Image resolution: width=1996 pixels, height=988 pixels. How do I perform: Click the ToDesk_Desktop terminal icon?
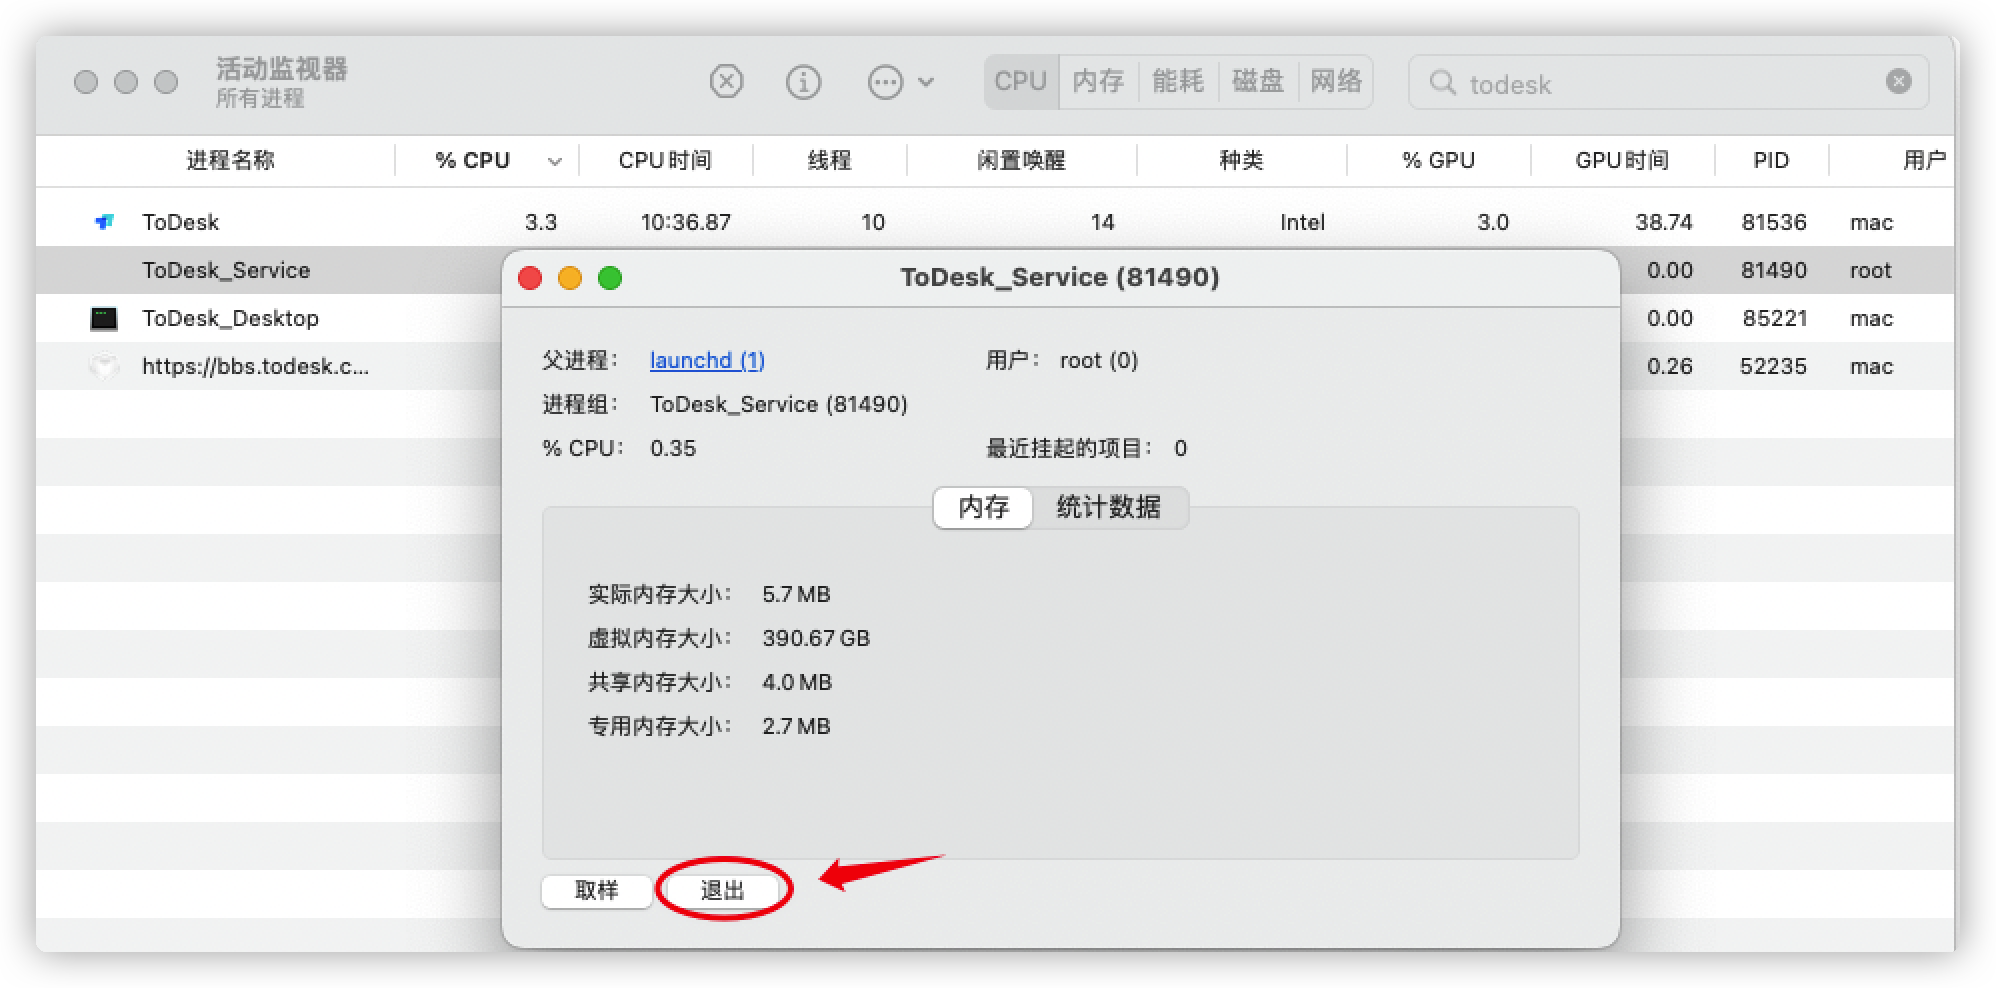104,319
